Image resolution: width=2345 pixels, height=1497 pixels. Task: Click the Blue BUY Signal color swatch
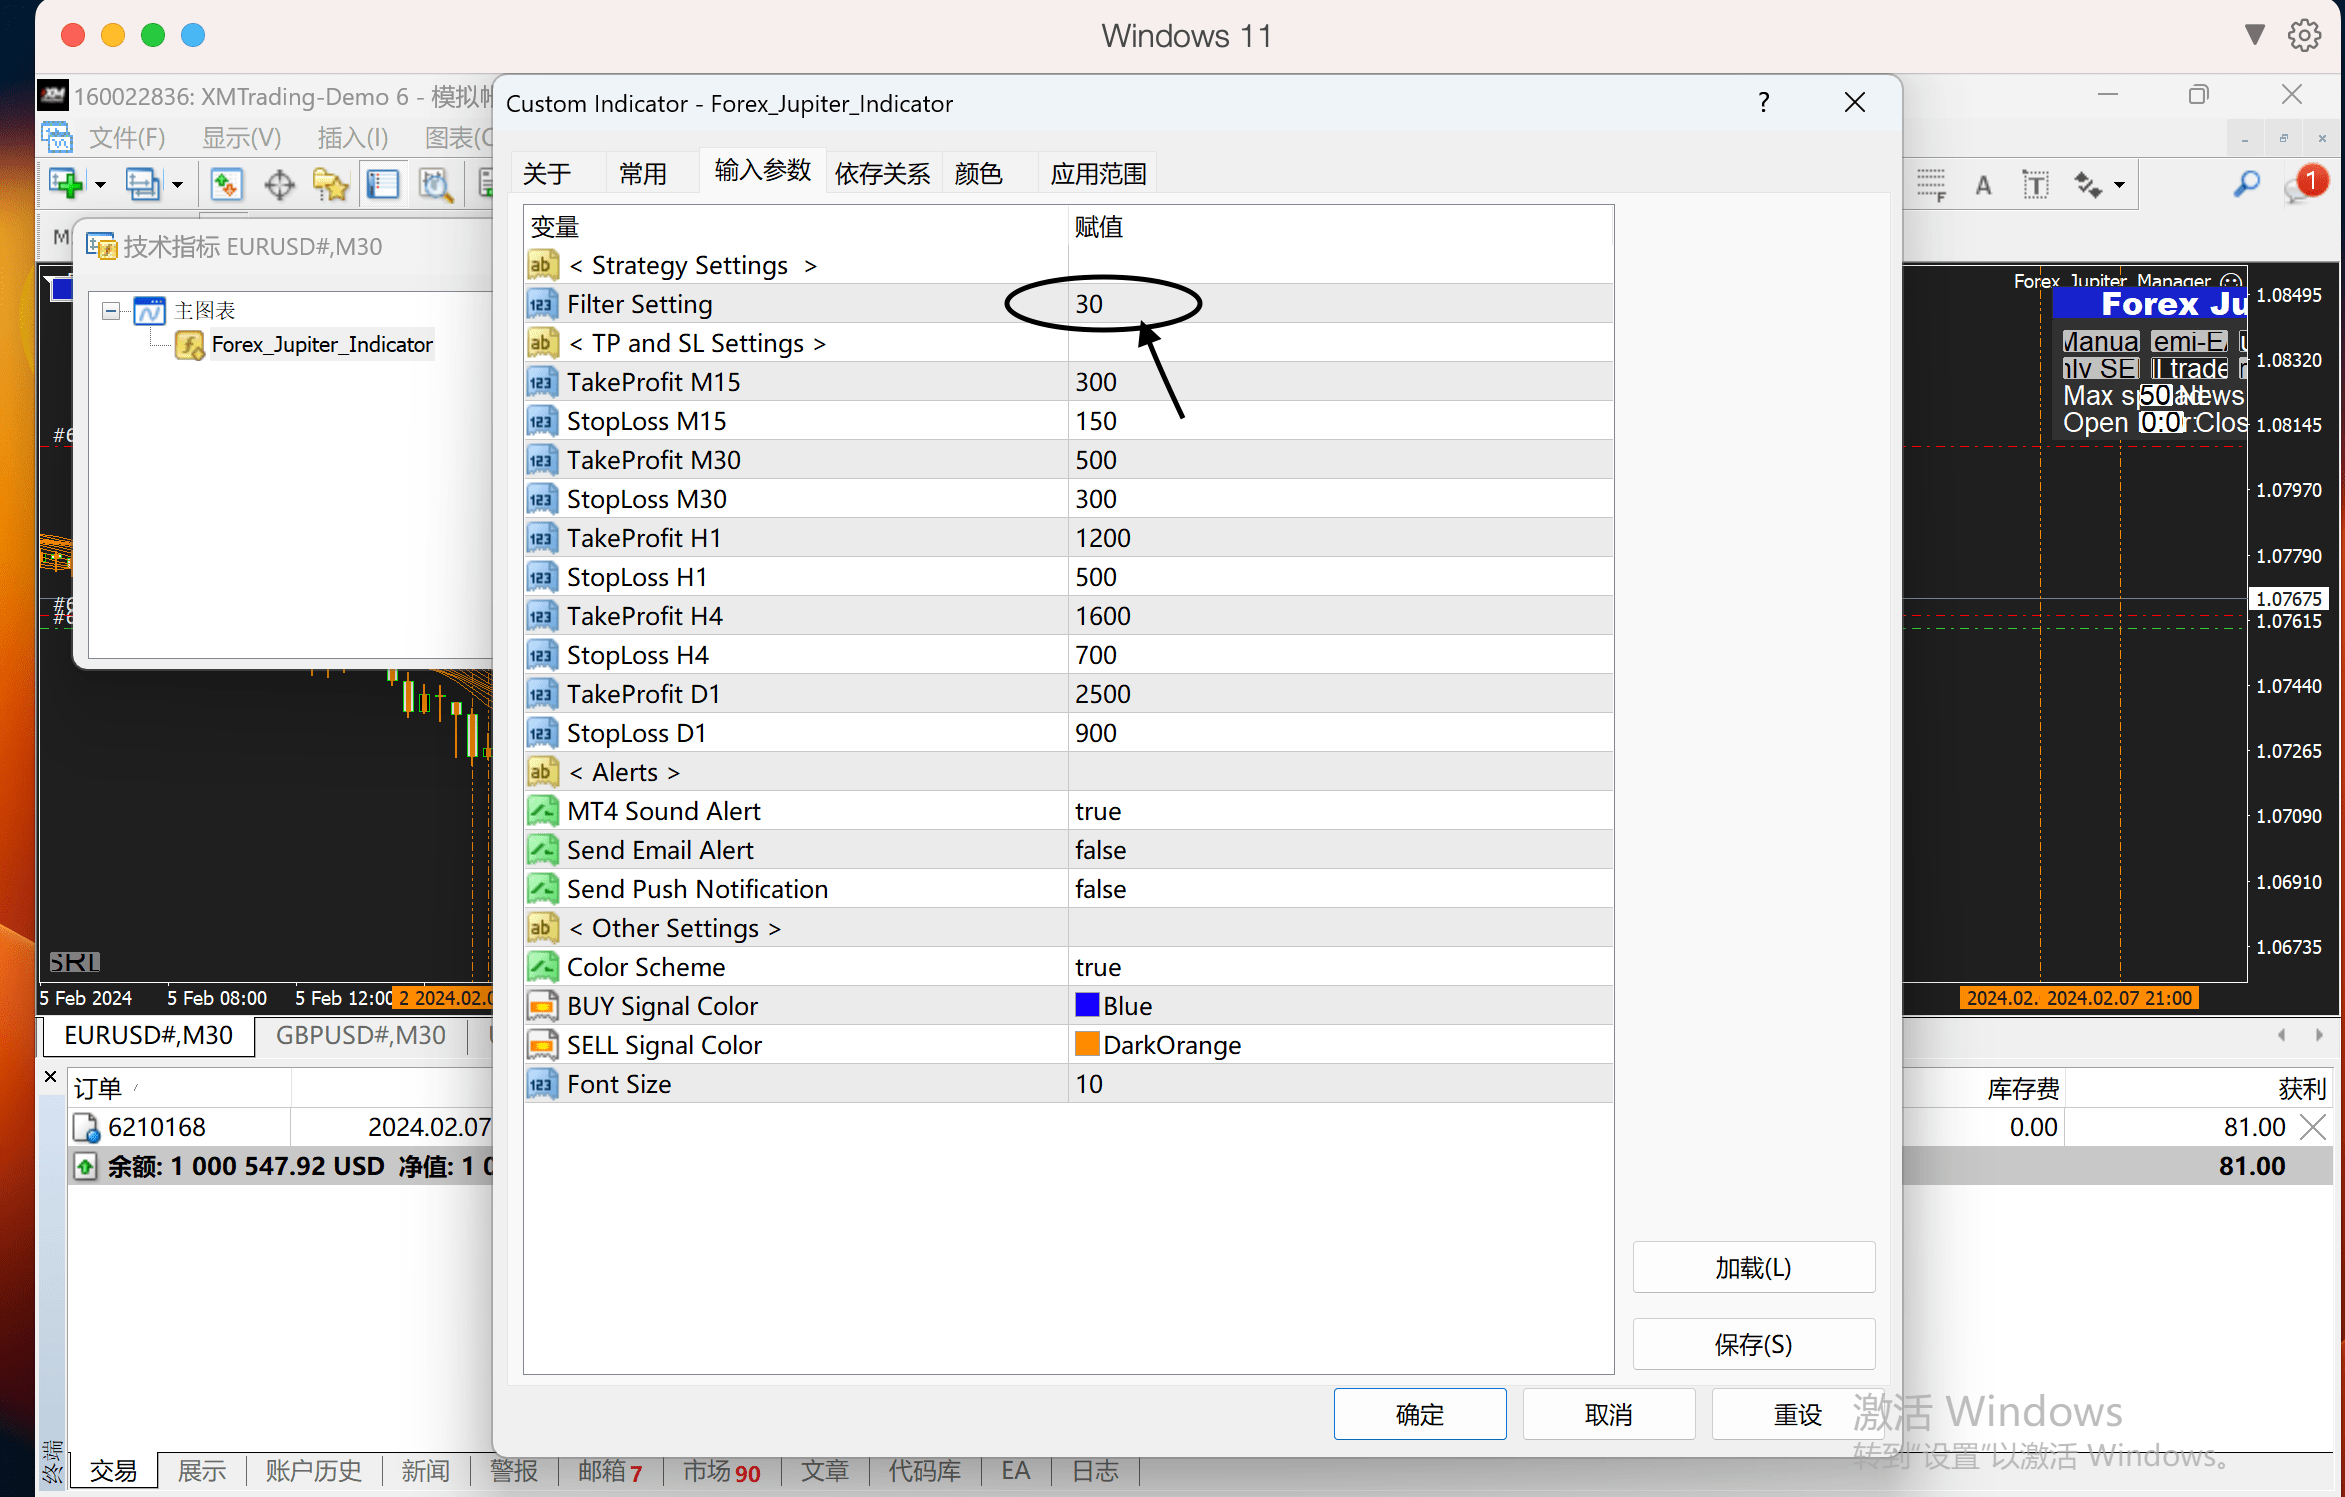click(x=1087, y=1005)
